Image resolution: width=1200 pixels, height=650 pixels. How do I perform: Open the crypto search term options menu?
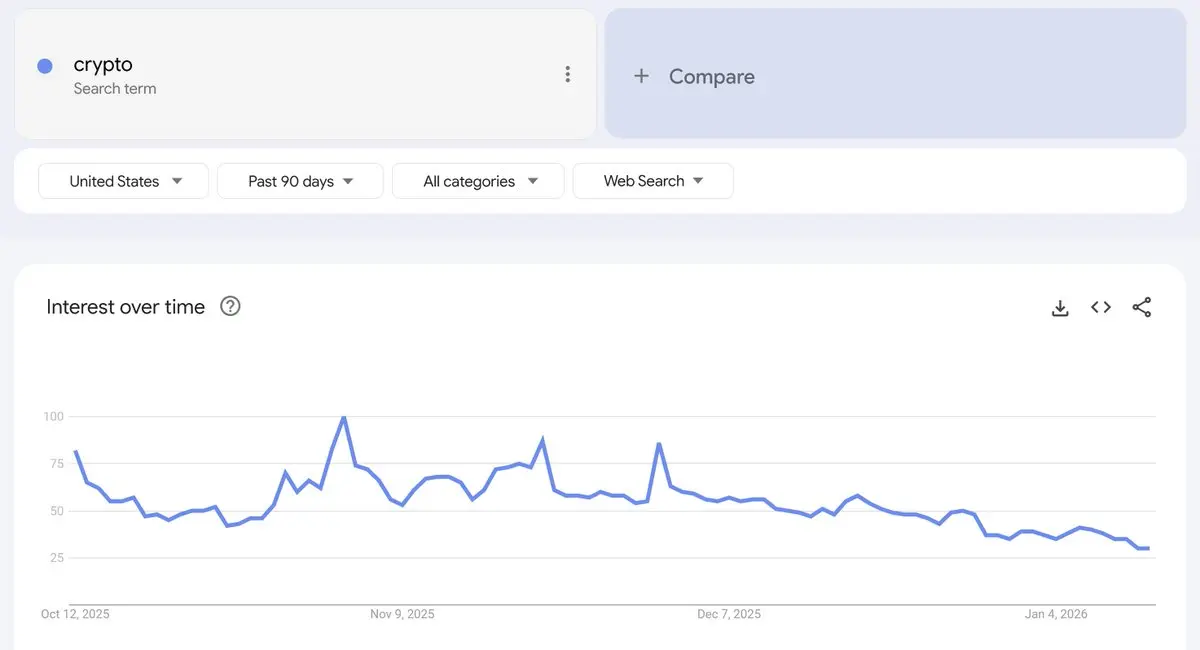(x=567, y=75)
